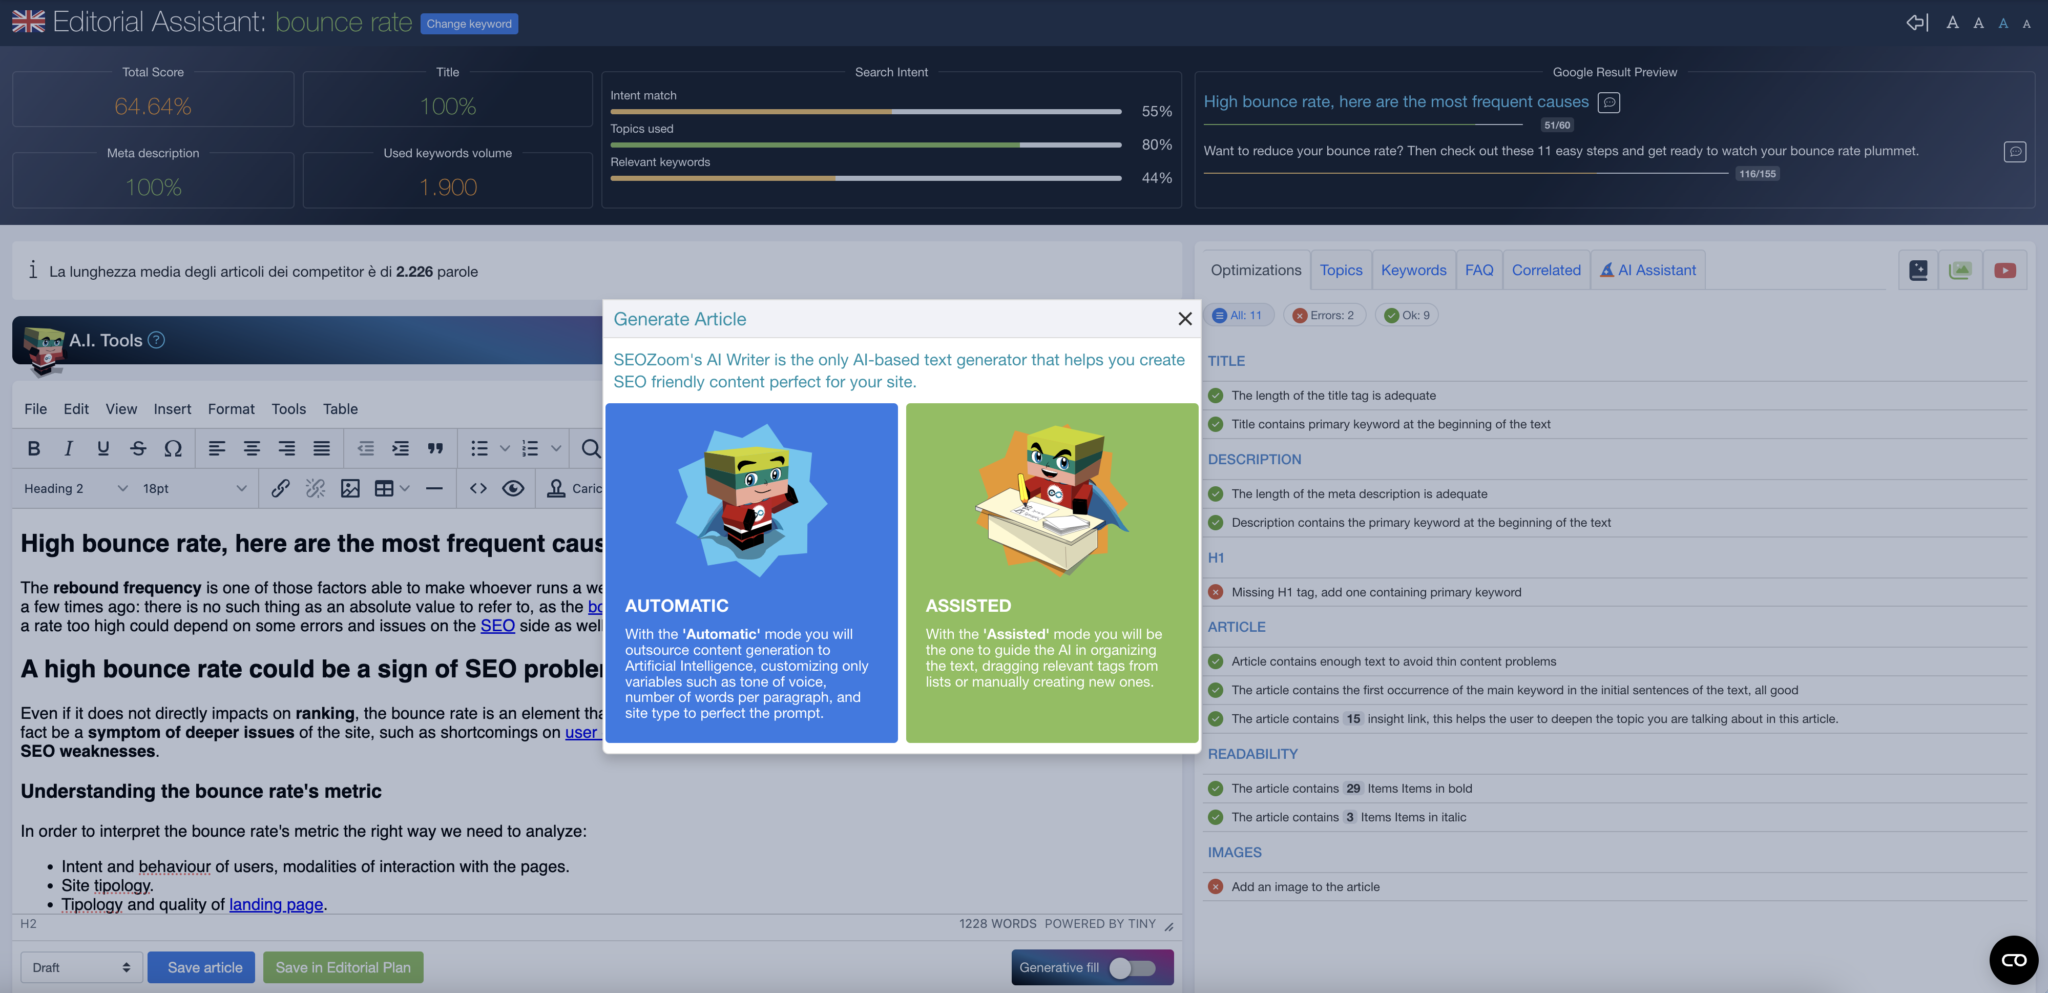This screenshot has height=993, width=2048.
Task: Align text right
Action: coord(287,448)
